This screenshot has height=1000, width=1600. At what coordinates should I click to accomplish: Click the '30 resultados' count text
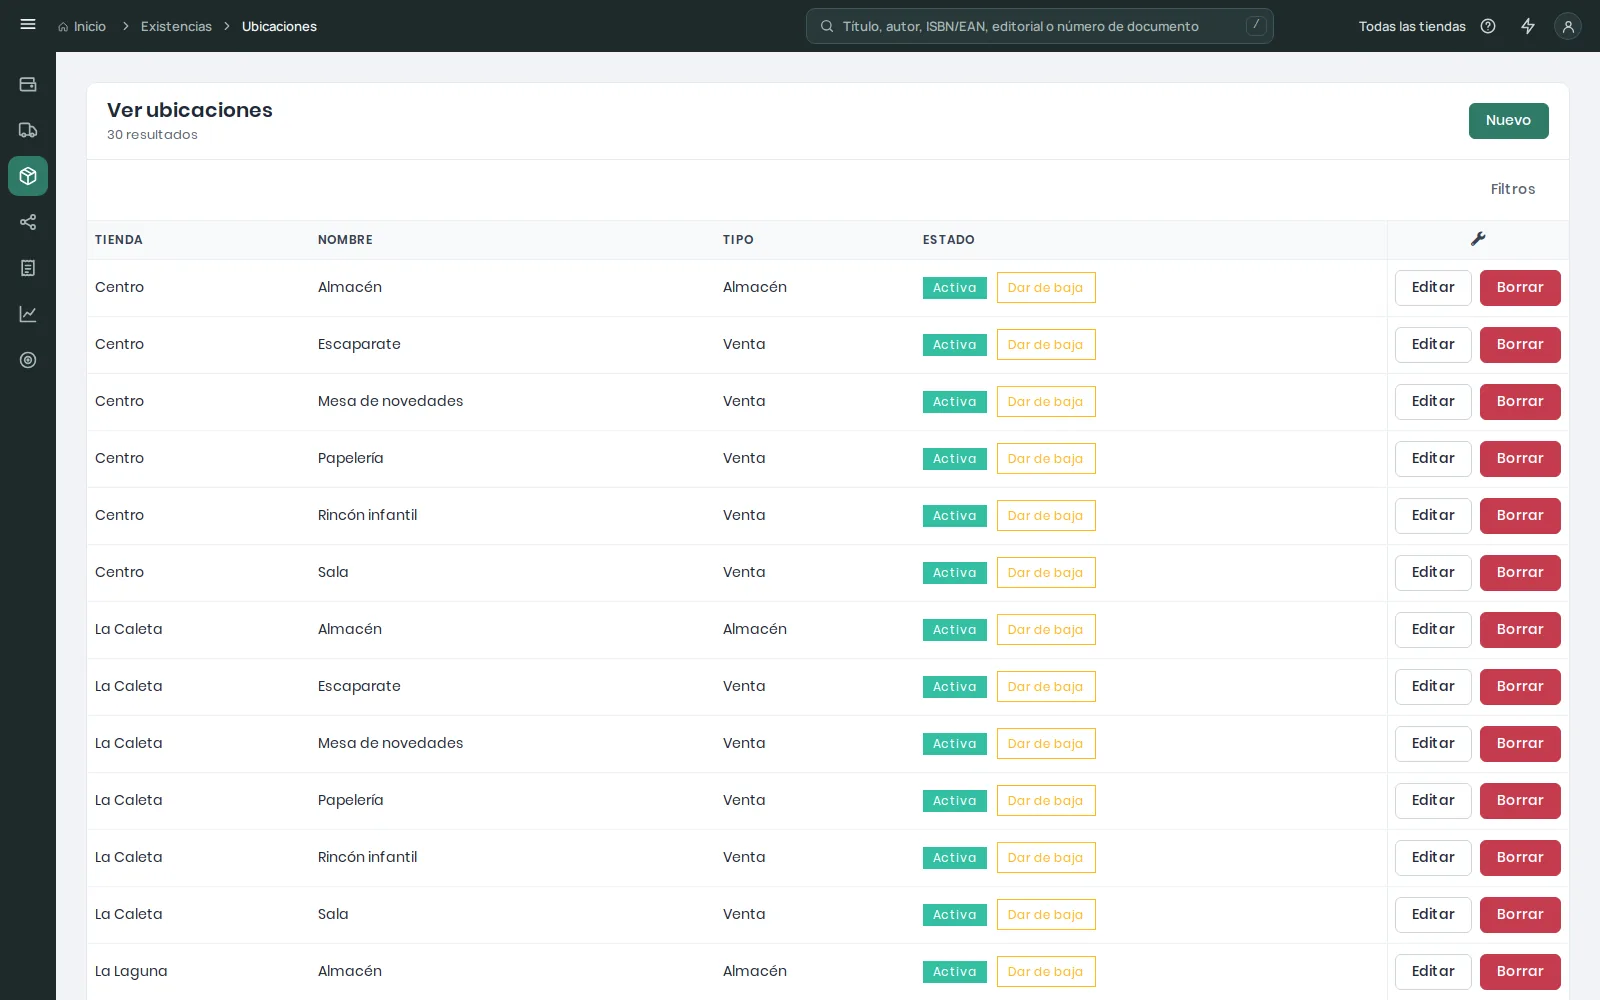coord(152,135)
